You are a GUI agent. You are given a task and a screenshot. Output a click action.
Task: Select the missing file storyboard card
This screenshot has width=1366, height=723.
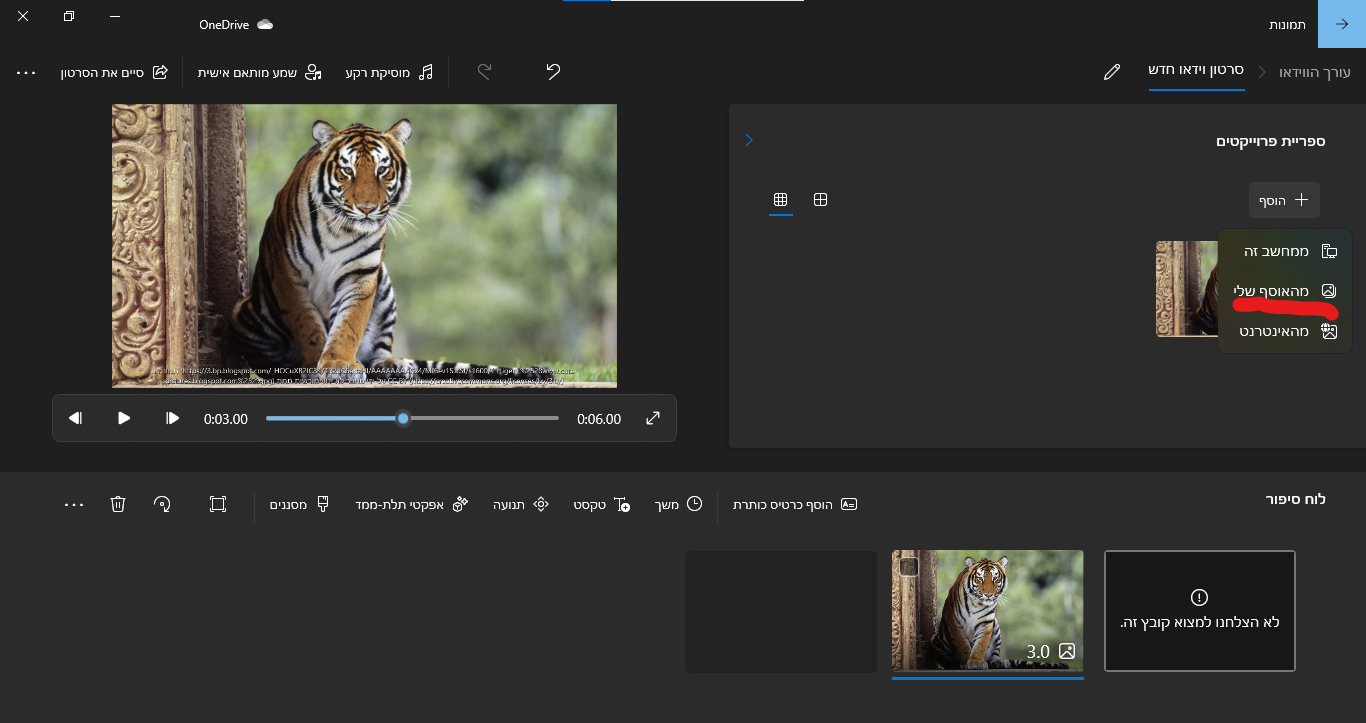pos(1200,610)
